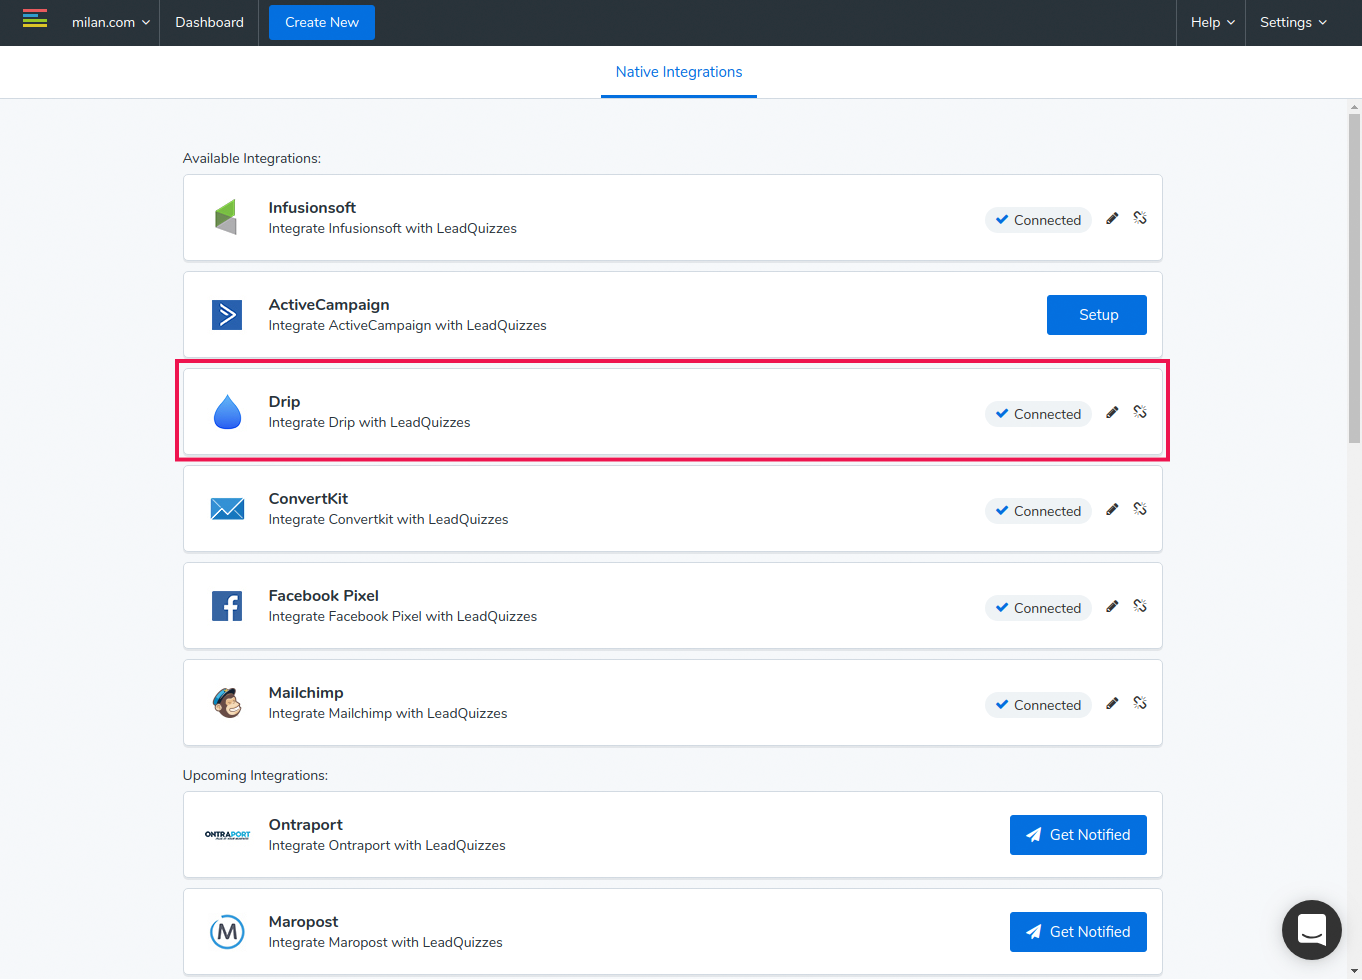The height and width of the screenshot is (980, 1362).
Task: Disconnect Facebook Pixel using unlink icon
Action: [x=1140, y=606]
